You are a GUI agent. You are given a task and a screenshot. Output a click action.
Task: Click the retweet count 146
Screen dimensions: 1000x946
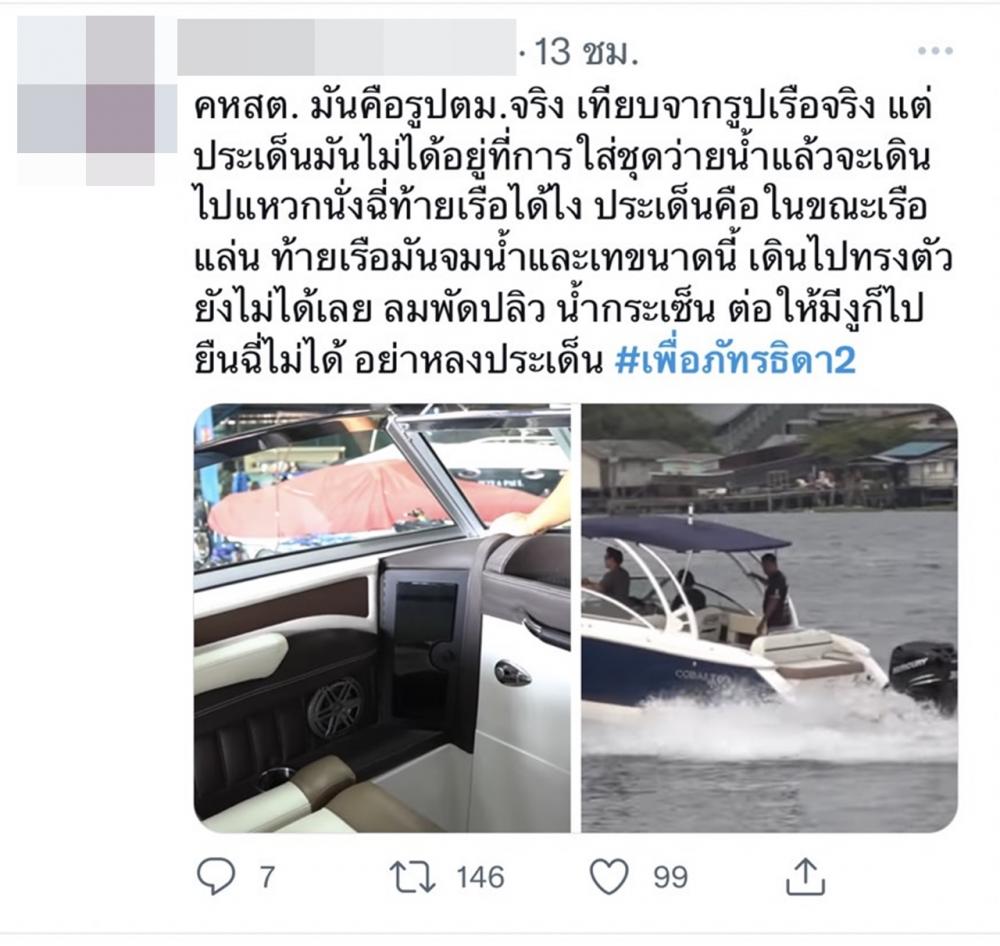(480, 876)
